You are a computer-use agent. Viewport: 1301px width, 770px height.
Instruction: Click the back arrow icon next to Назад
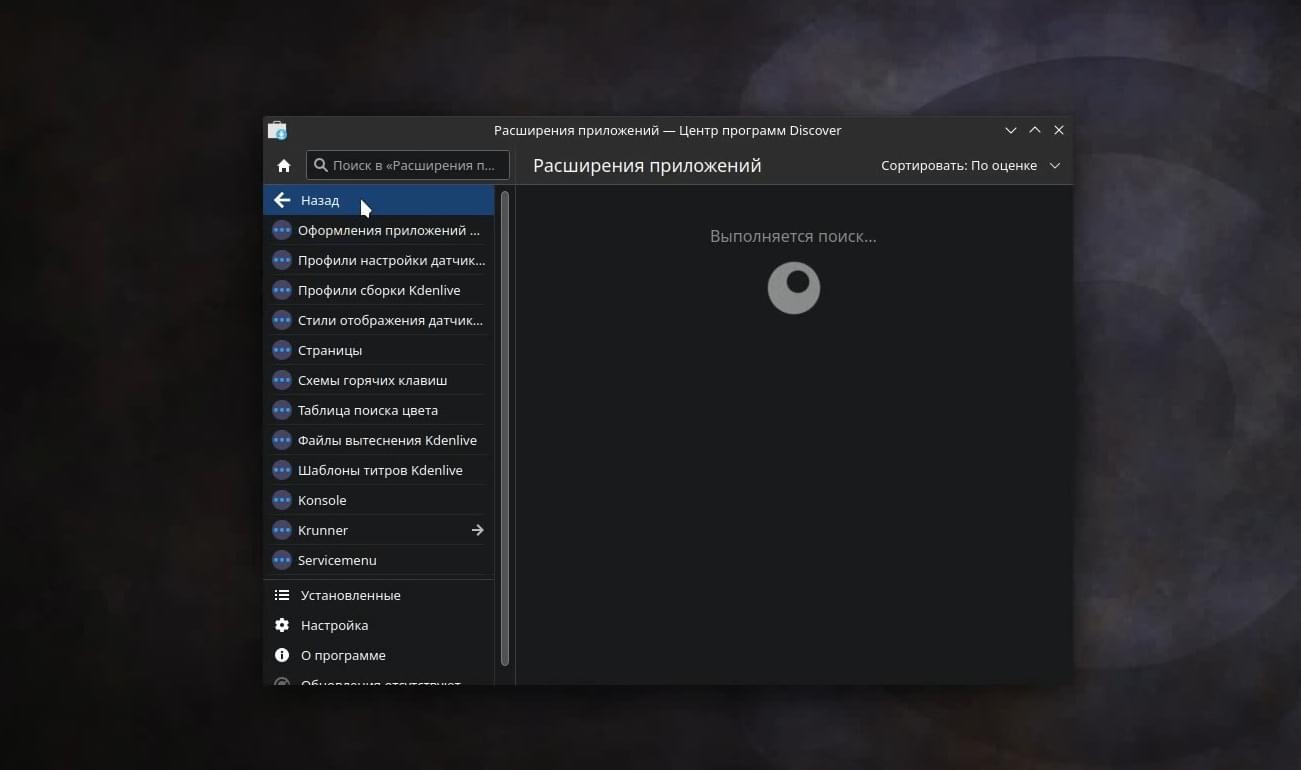[282, 200]
